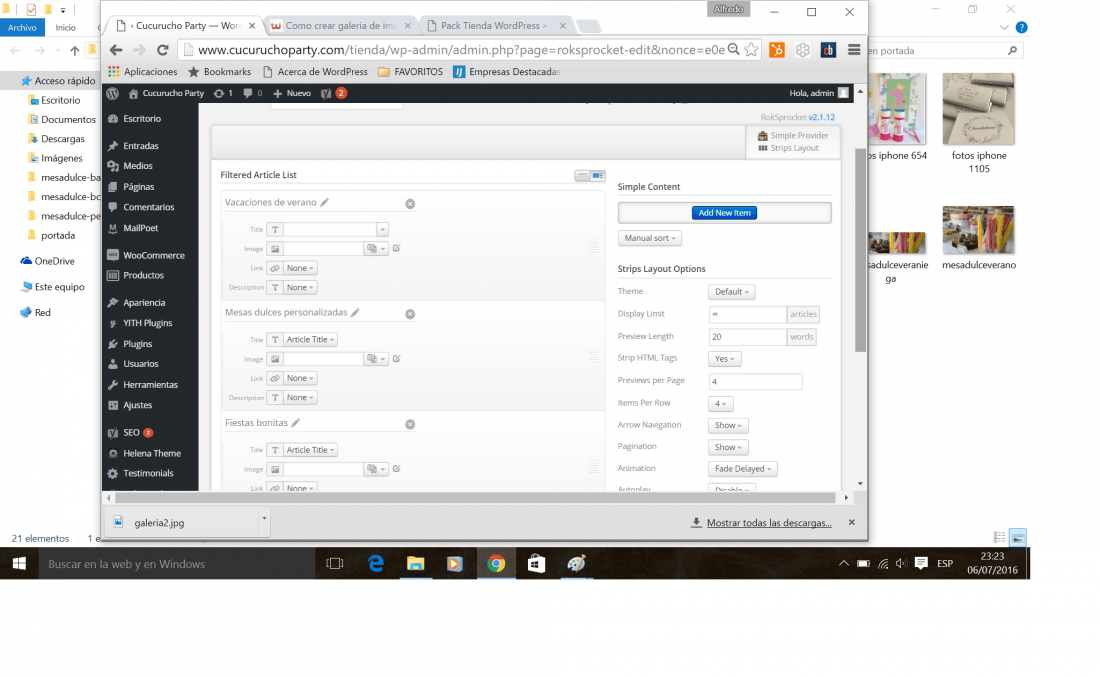
Task: Click WordPress logo in admin bar
Action: pos(112,93)
